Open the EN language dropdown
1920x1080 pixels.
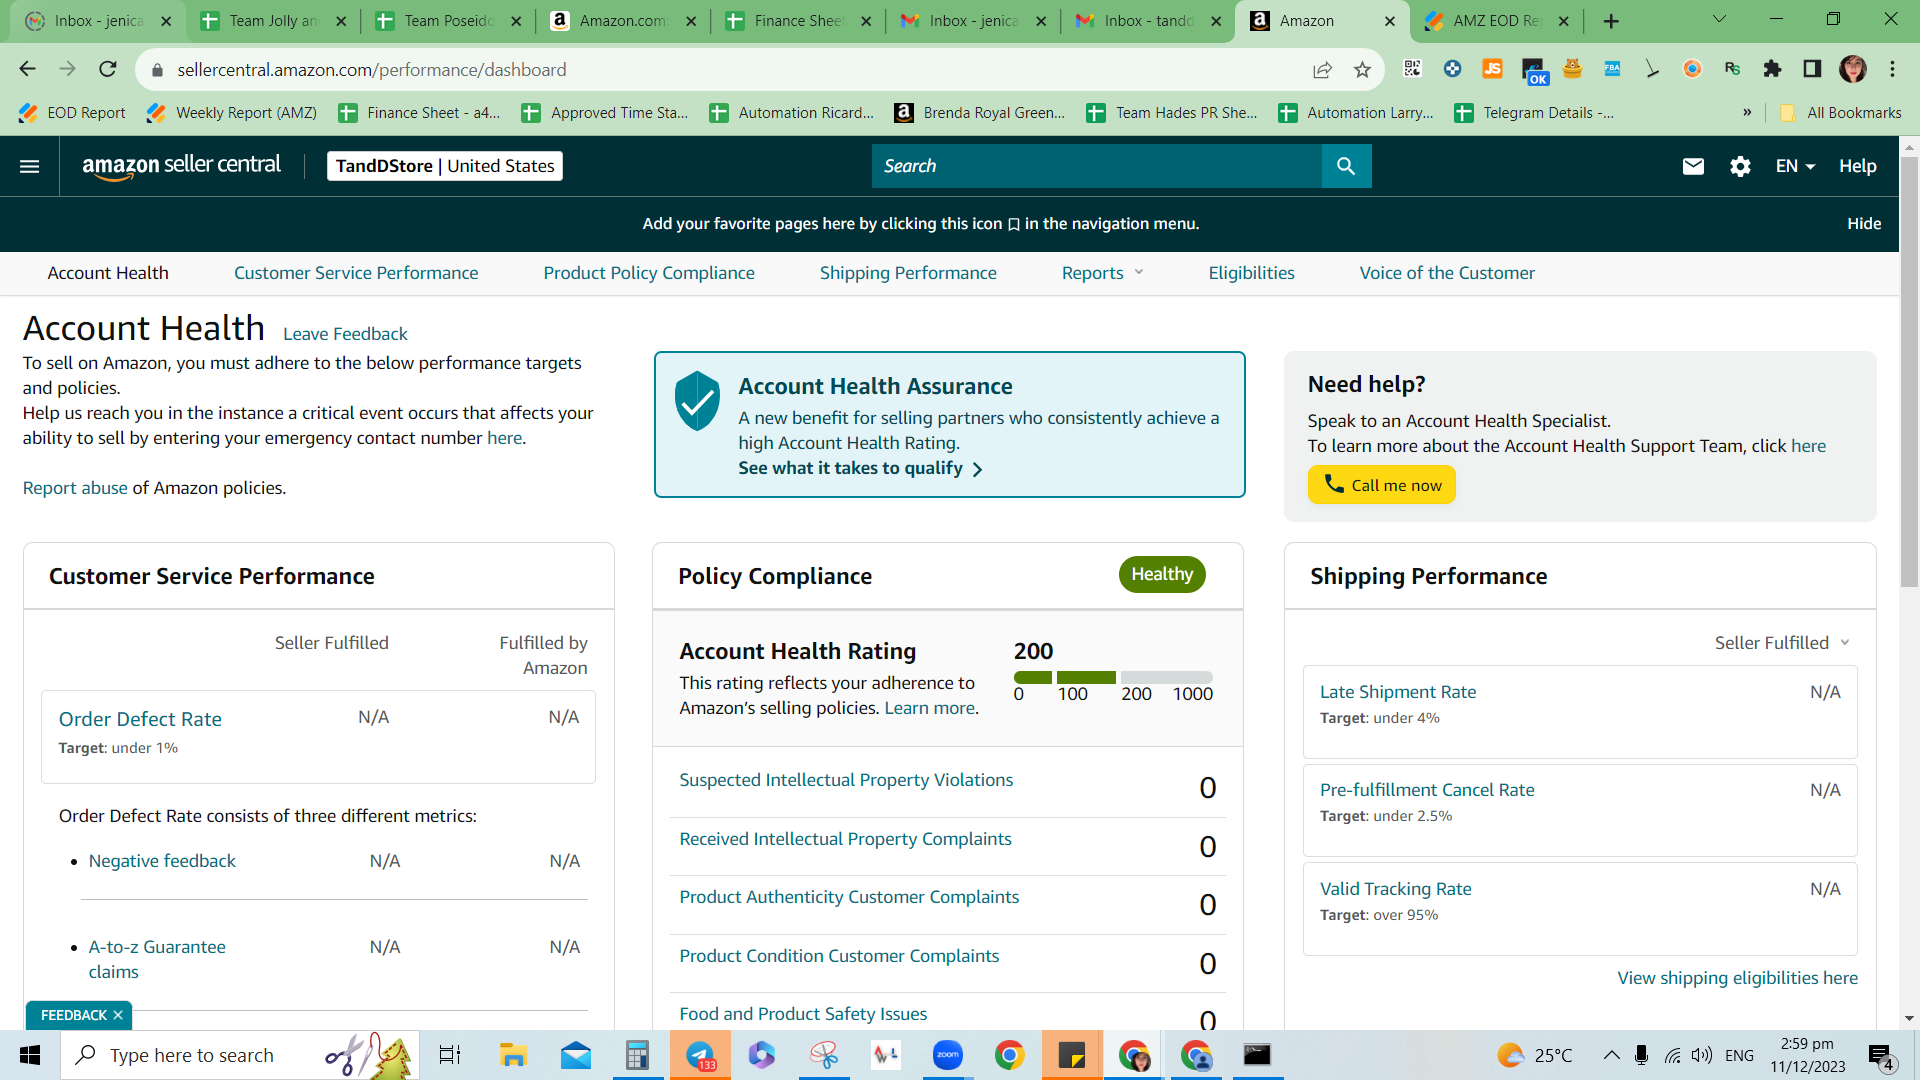pos(1795,166)
